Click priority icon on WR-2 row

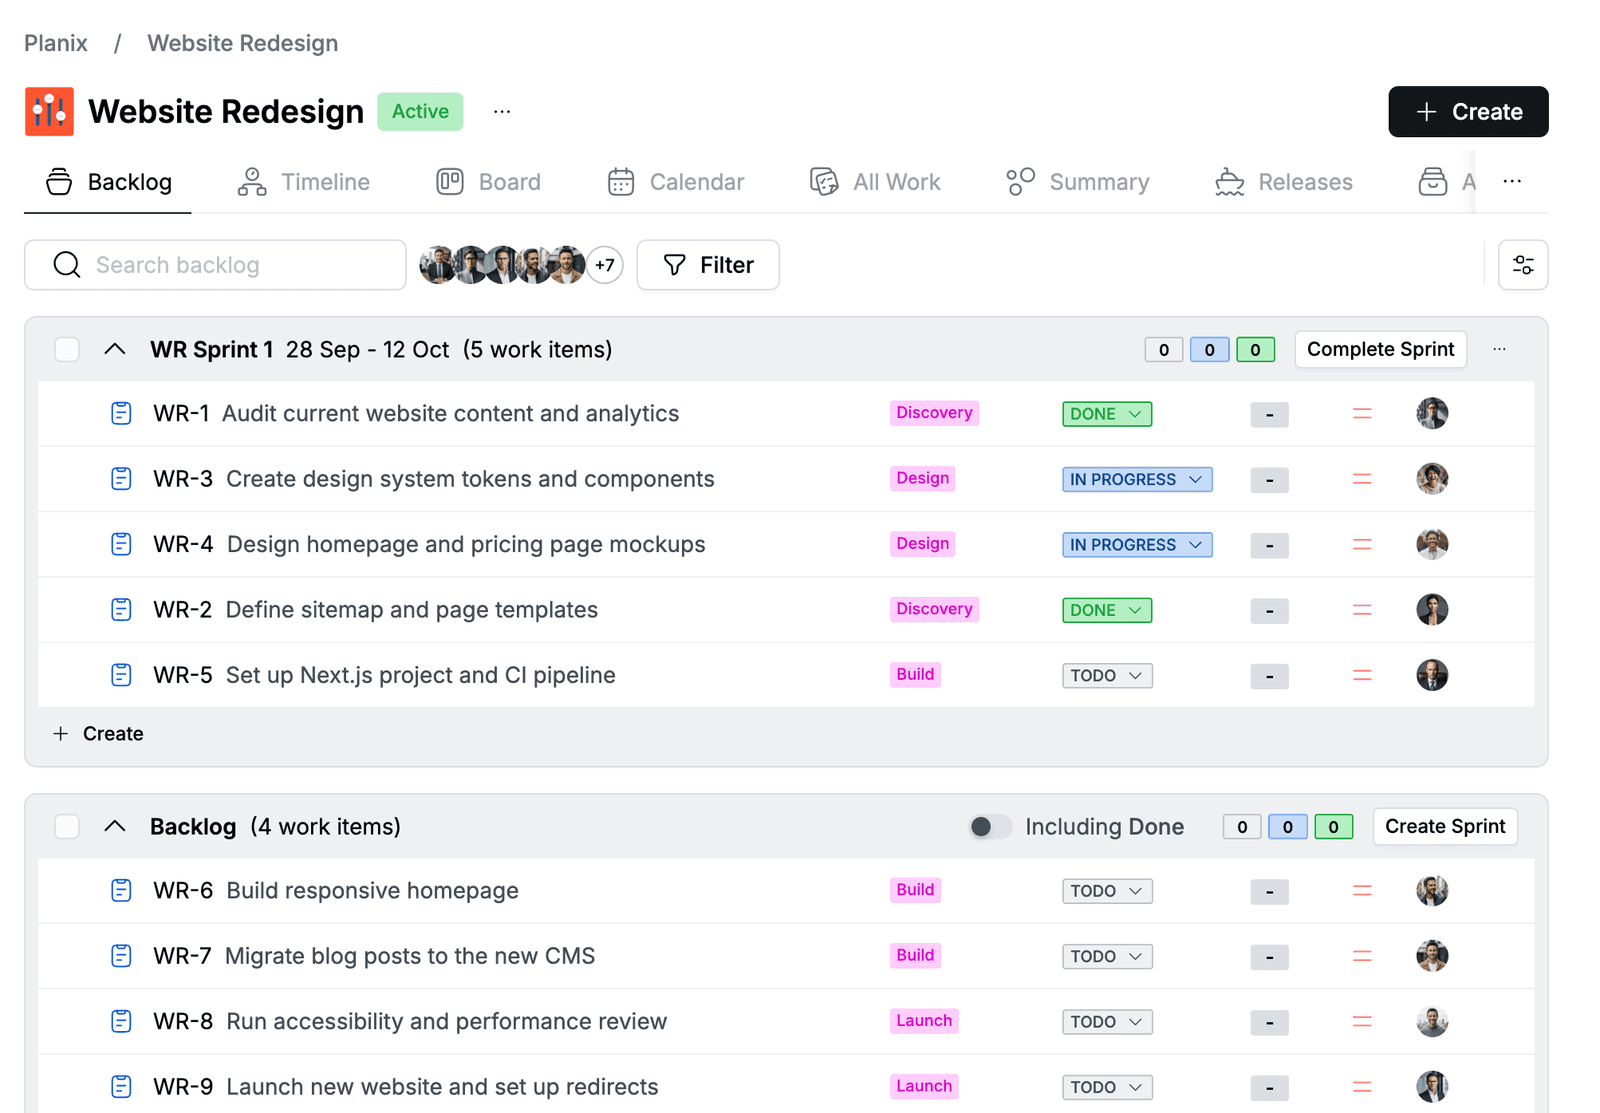pyautogui.click(x=1362, y=610)
